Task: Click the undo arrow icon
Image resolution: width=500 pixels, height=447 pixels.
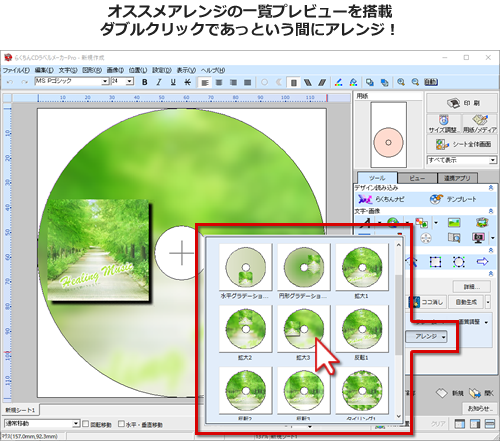Action: [10, 82]
